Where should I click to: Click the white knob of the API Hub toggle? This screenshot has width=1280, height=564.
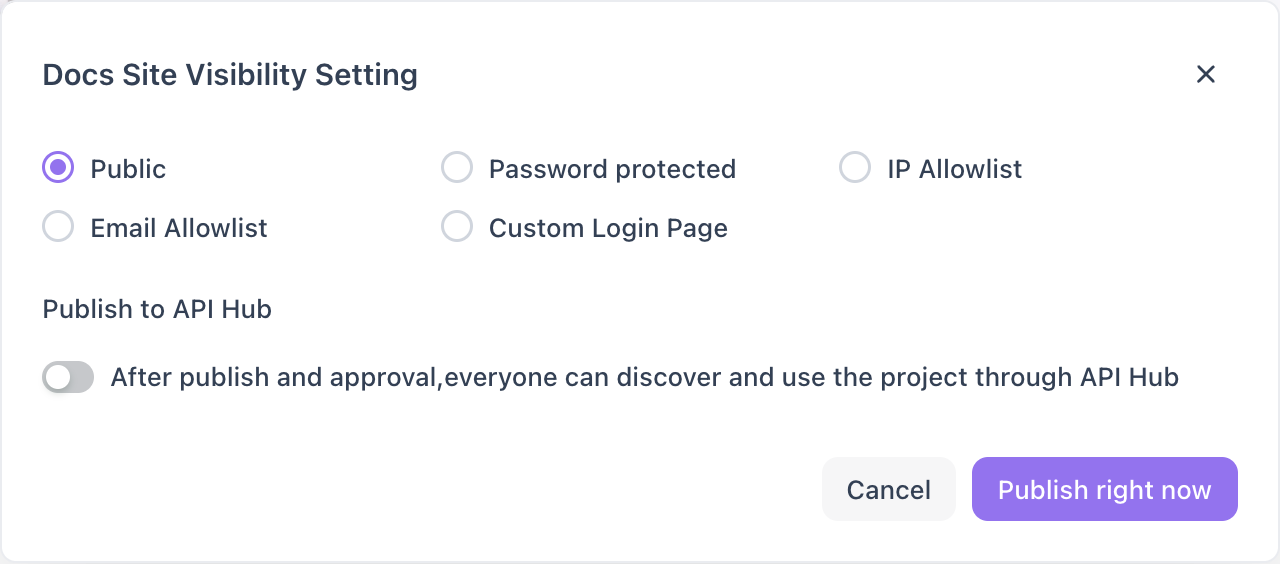58,377
